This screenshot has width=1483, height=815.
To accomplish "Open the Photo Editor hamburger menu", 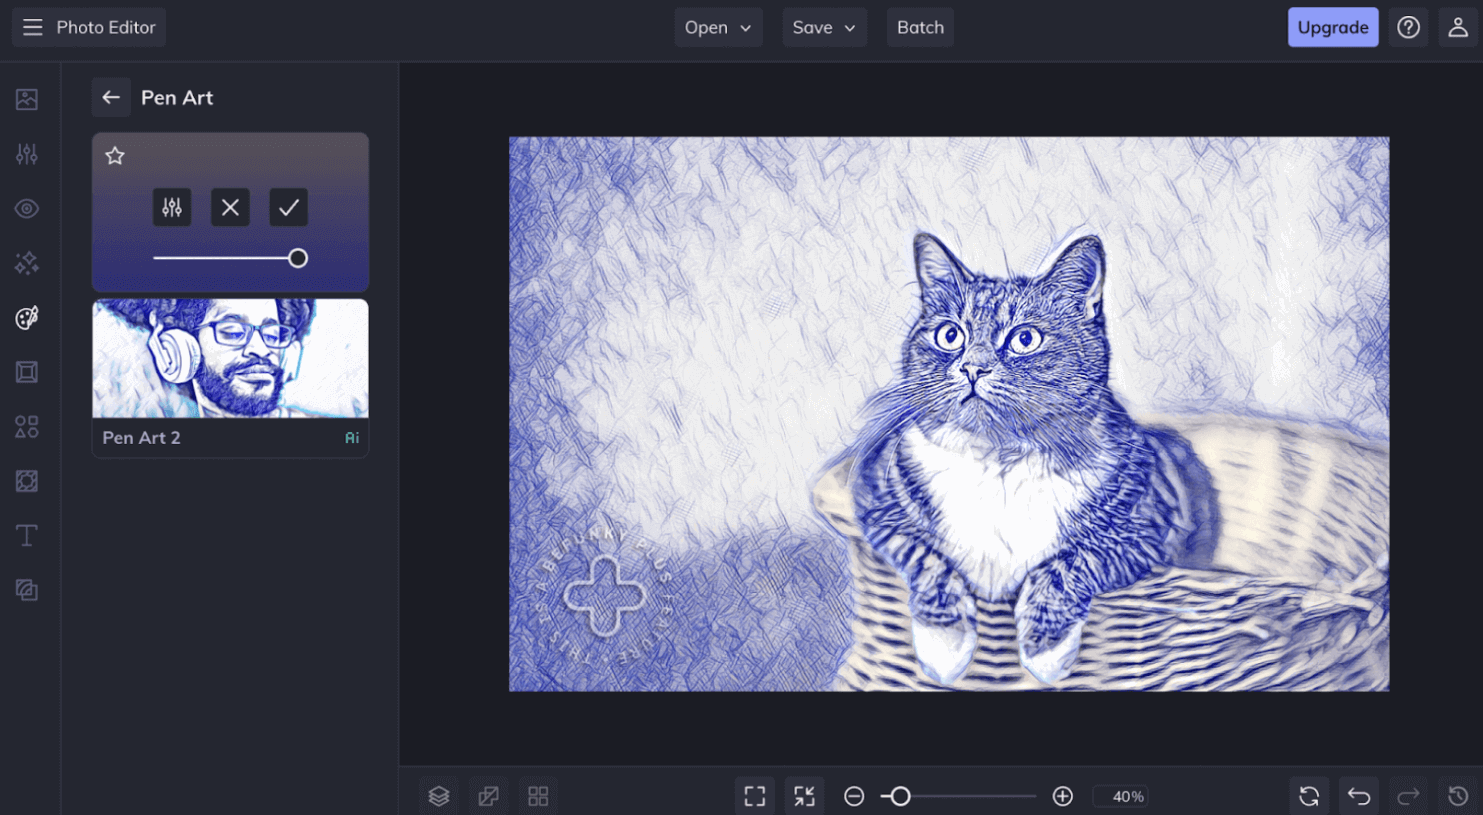I will coord(33,28).
